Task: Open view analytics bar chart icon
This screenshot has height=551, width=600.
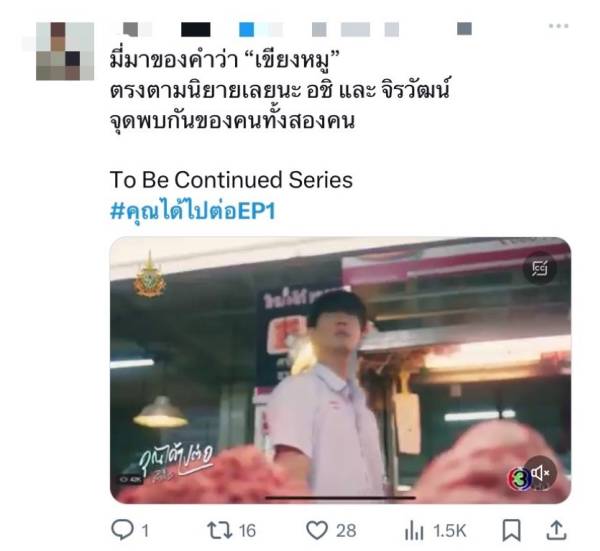Action: (414, 531)
